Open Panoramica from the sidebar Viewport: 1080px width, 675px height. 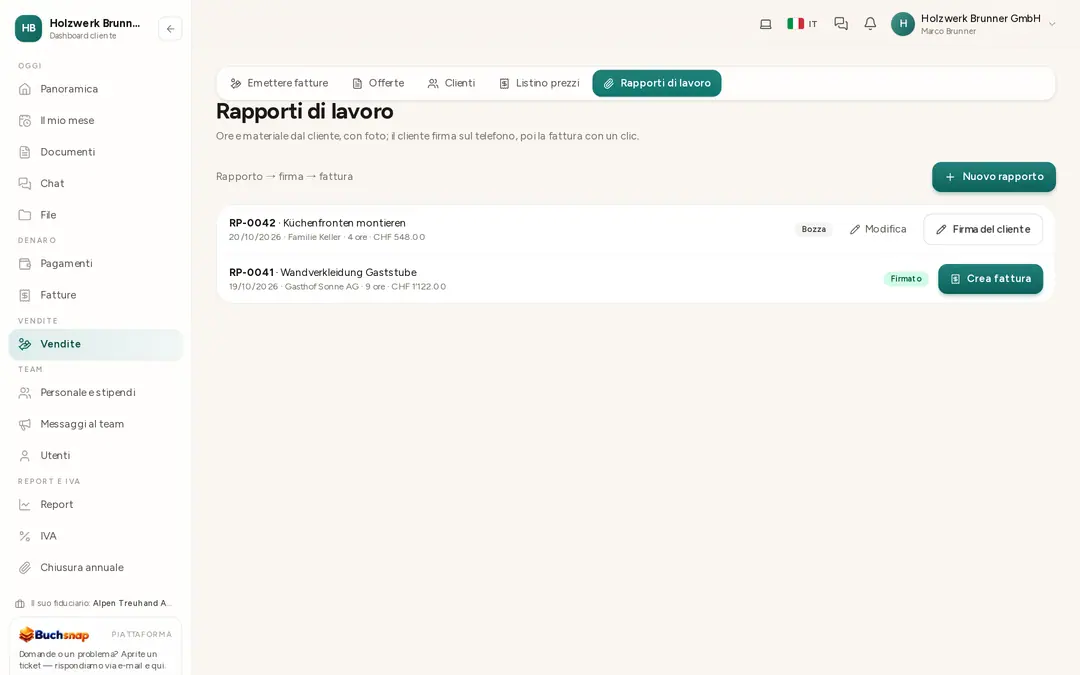(96, 89)
